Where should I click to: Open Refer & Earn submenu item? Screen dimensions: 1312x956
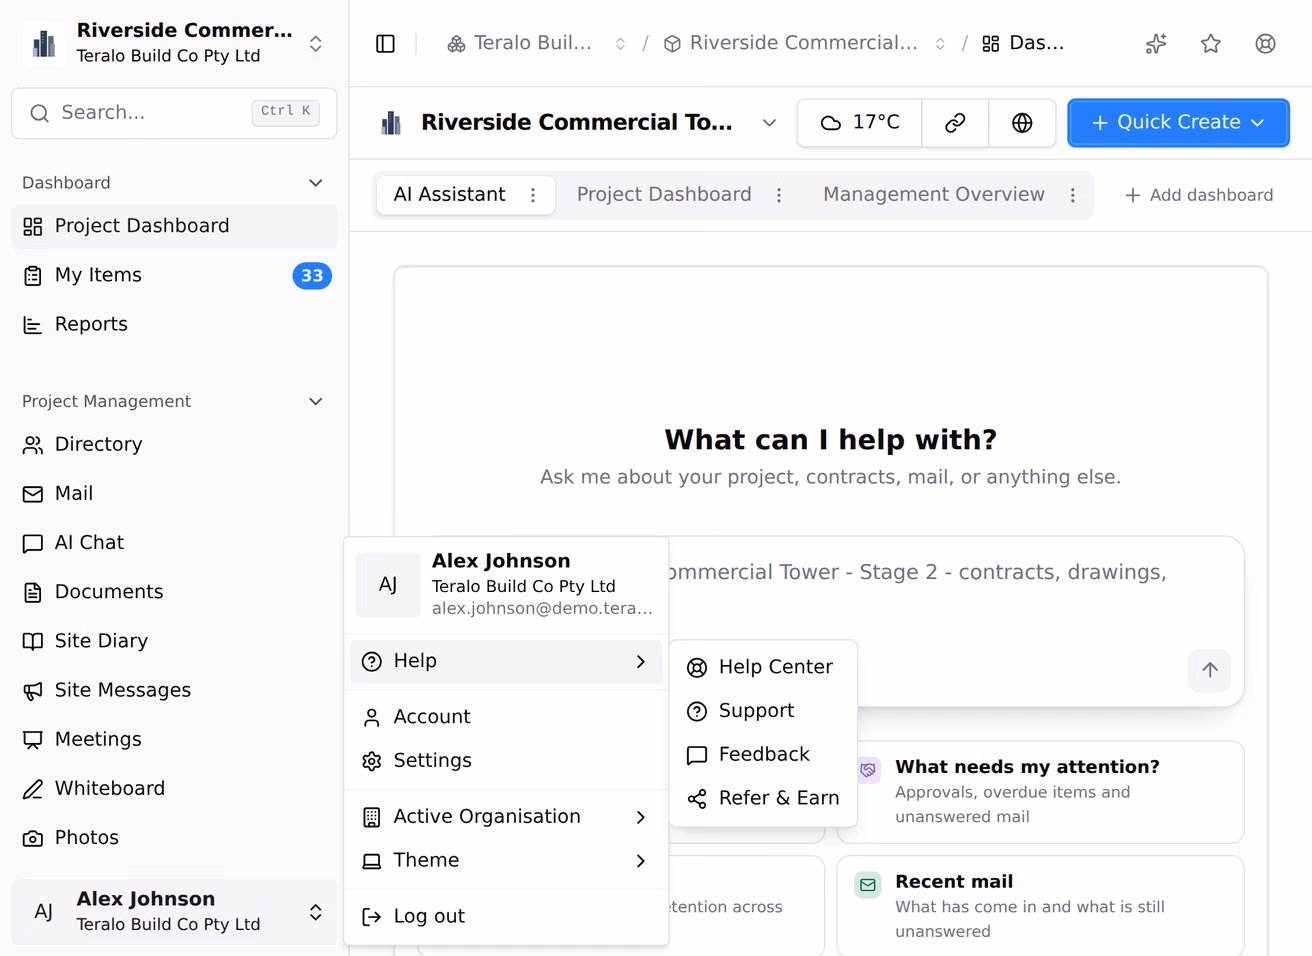point(763,798)
